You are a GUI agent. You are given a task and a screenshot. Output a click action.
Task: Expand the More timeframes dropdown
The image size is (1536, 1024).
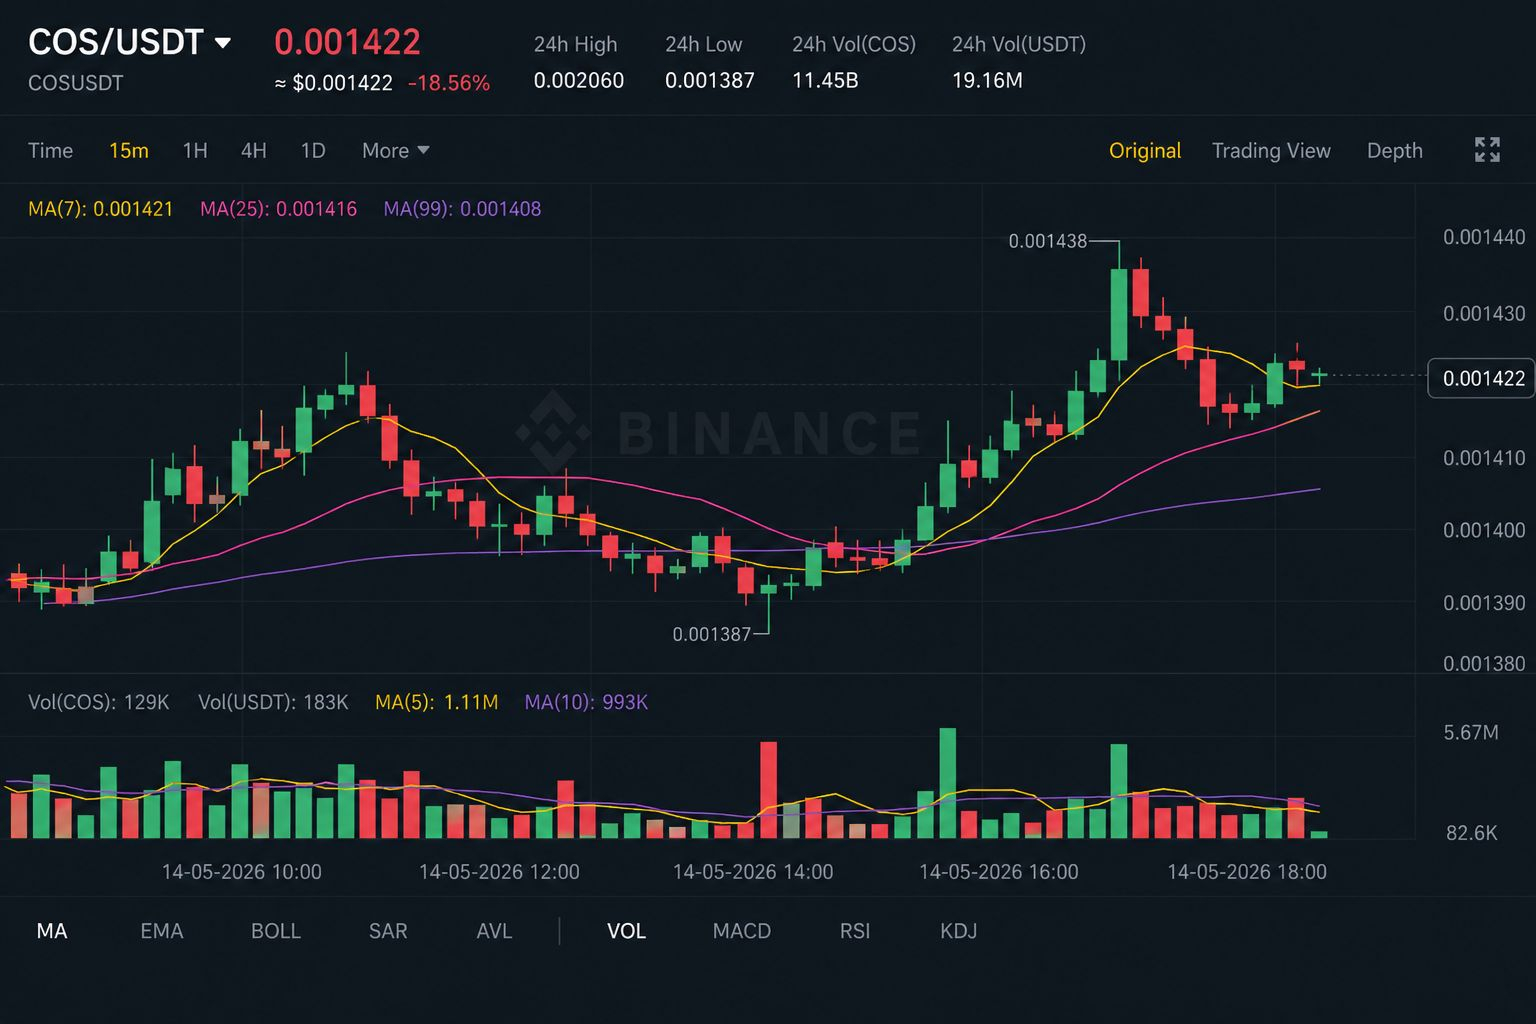(395, 150)
